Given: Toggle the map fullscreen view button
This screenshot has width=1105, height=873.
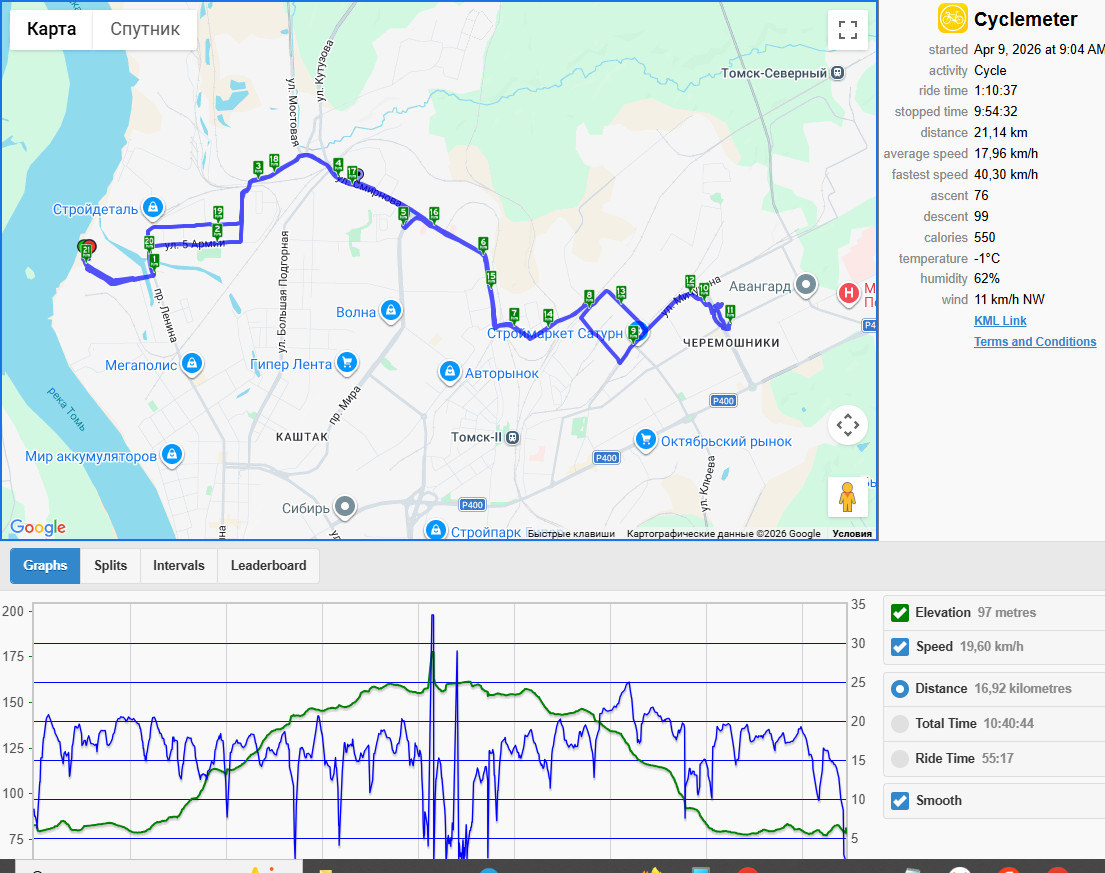Looking at the screenshot, I should 848,30.
